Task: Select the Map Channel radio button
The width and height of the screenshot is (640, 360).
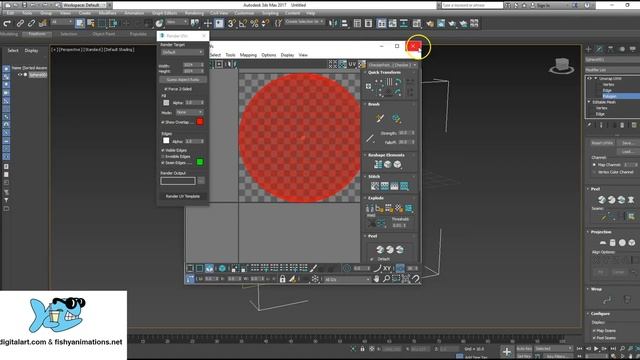Action: click(x=594, y=164)
